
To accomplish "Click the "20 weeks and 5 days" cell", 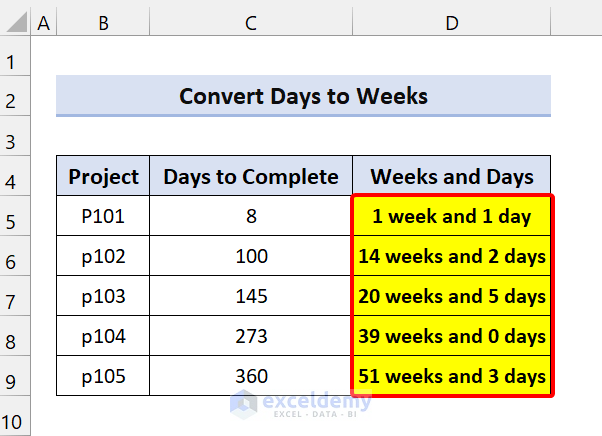I will point(452,296).
